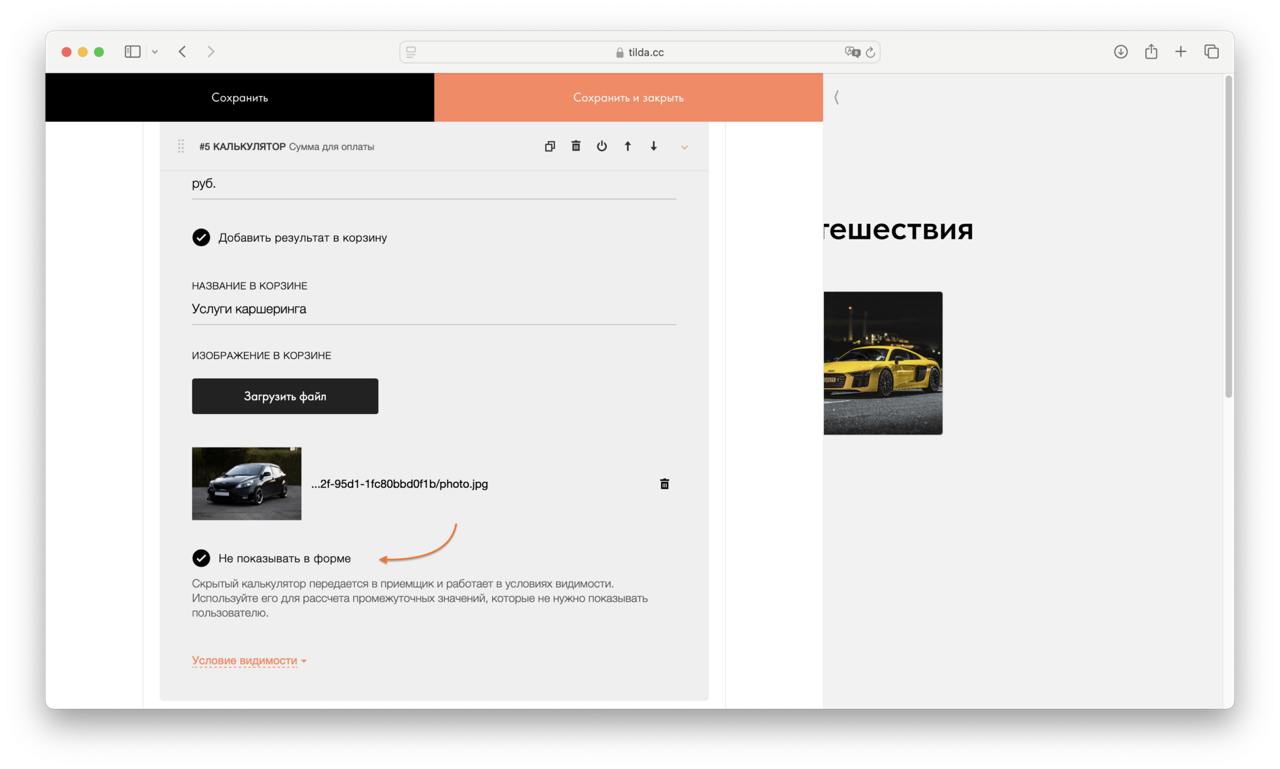Toggle power icon for Калькулятор block
Screen dimensions: 1280x769
coord(601,146)
